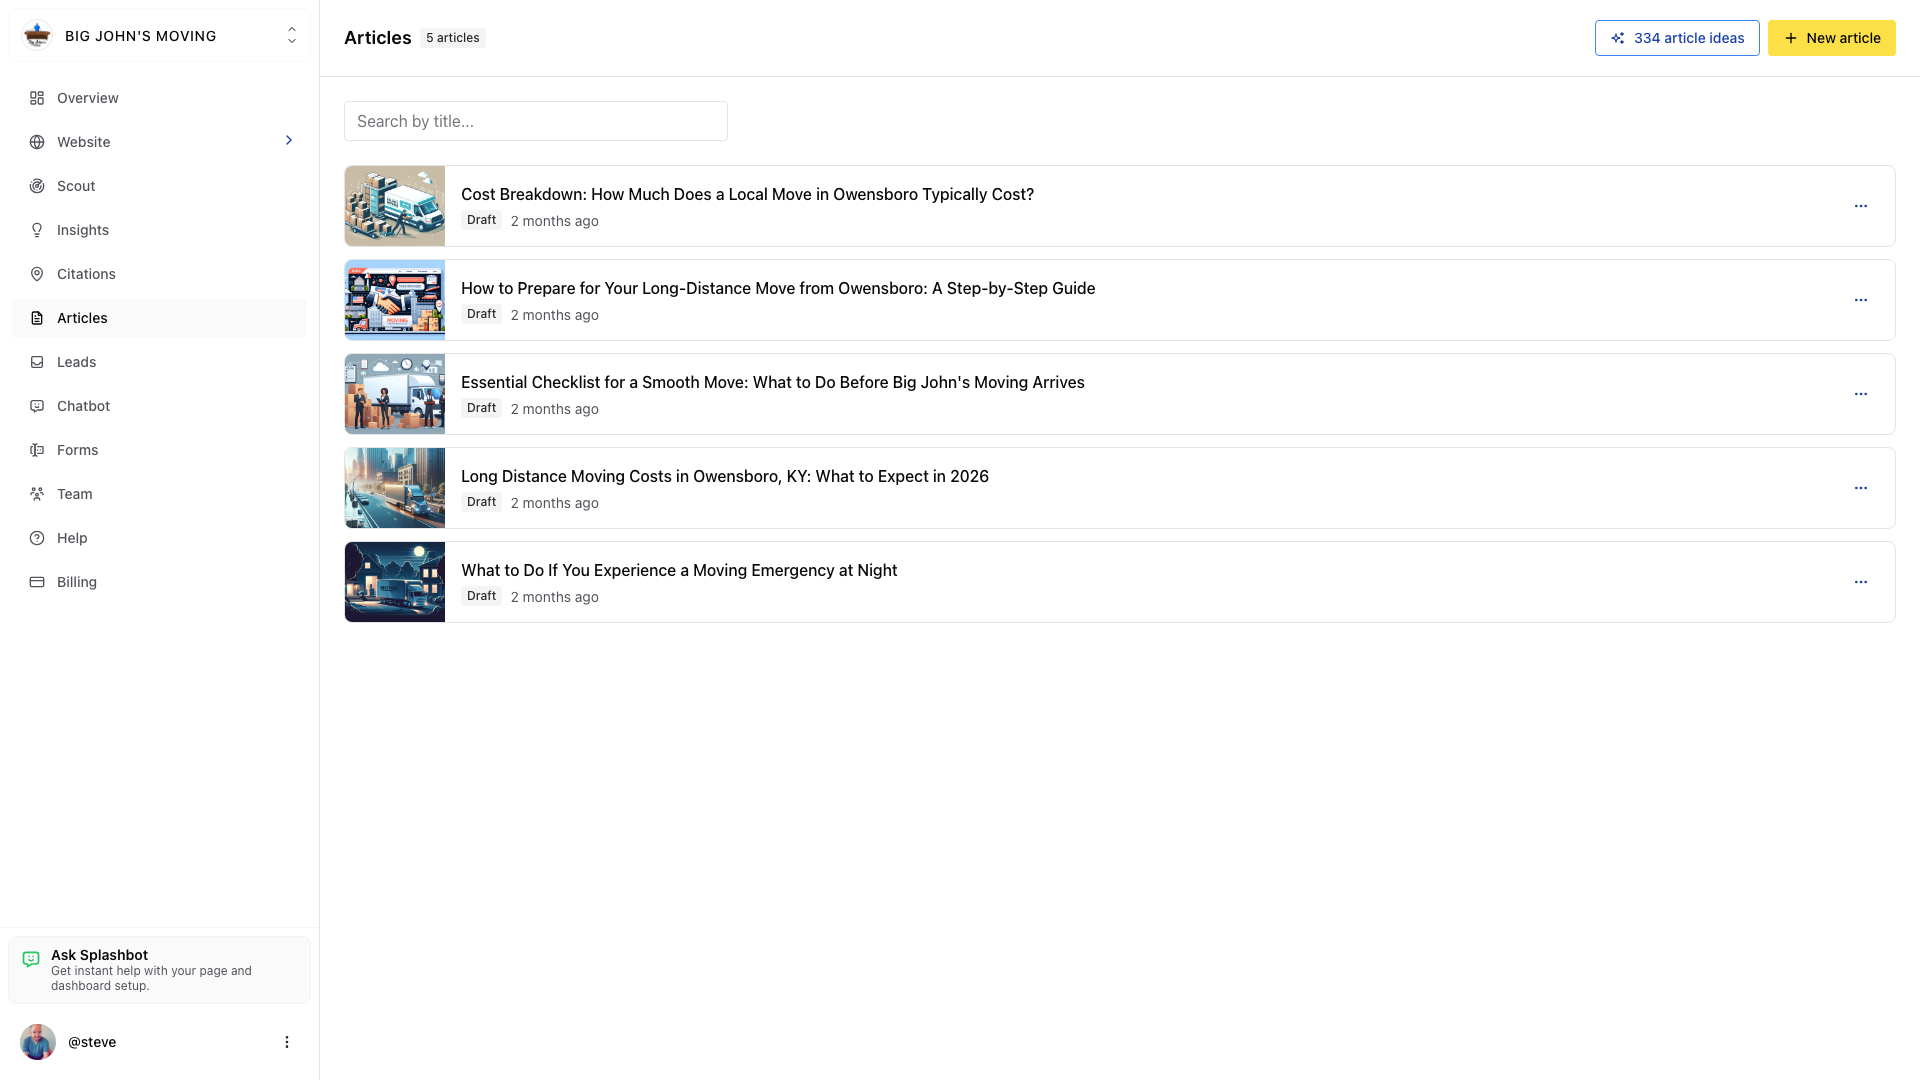Click the Citations map pin icon
Image resolution: width=1920 pixels, height=1080 pixels.
(x=37, y=274)
